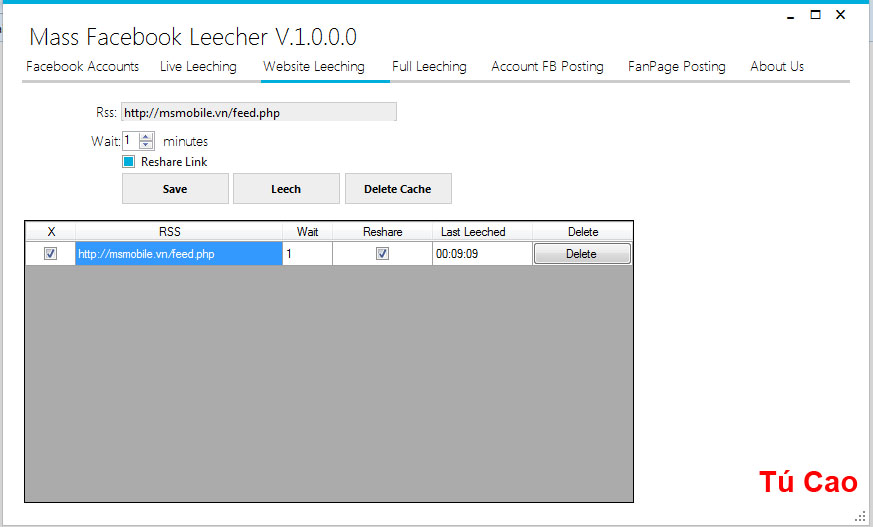Viewport: 873px width, 527px height.
Task: Click the Wait column header
Action: point(307,232)
